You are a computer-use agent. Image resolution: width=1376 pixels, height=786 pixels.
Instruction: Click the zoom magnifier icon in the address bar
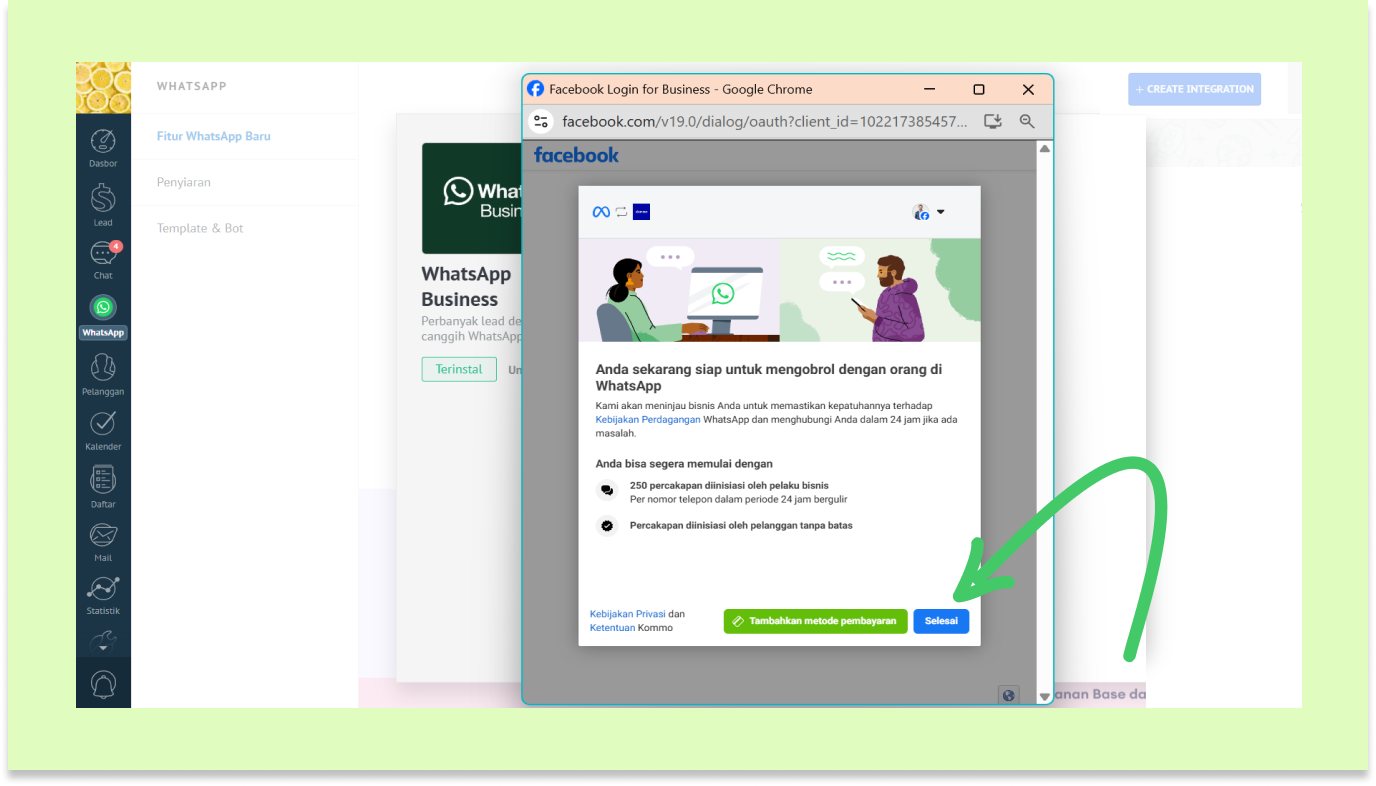1027,121
